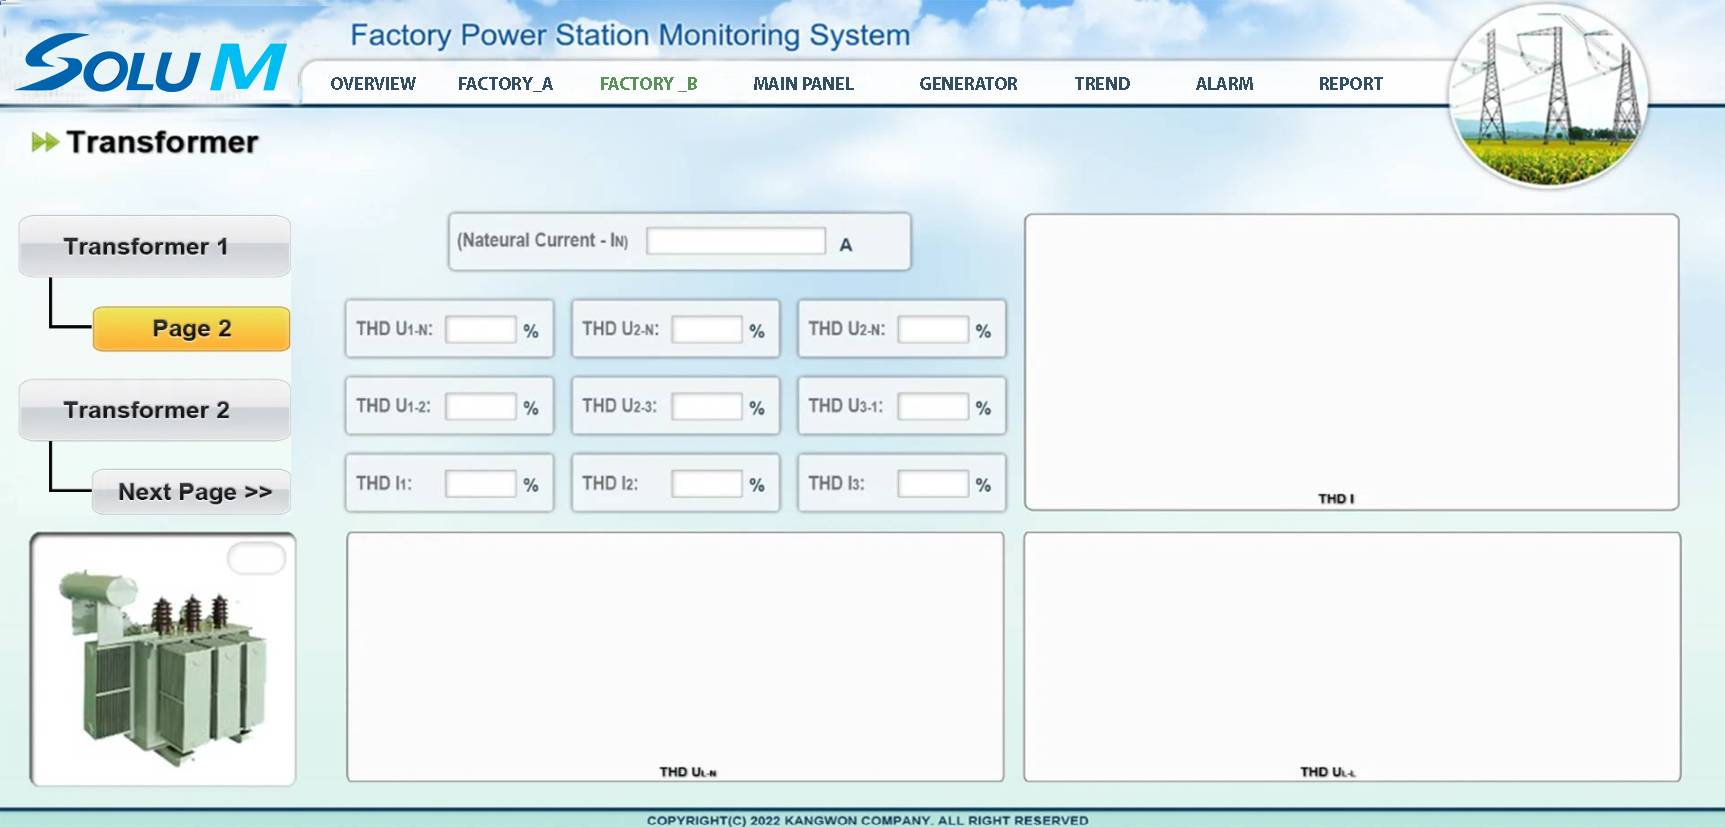Screen dimensions: 1725x827
Task: Click the THD I1 value field
Action: (480, 484)
